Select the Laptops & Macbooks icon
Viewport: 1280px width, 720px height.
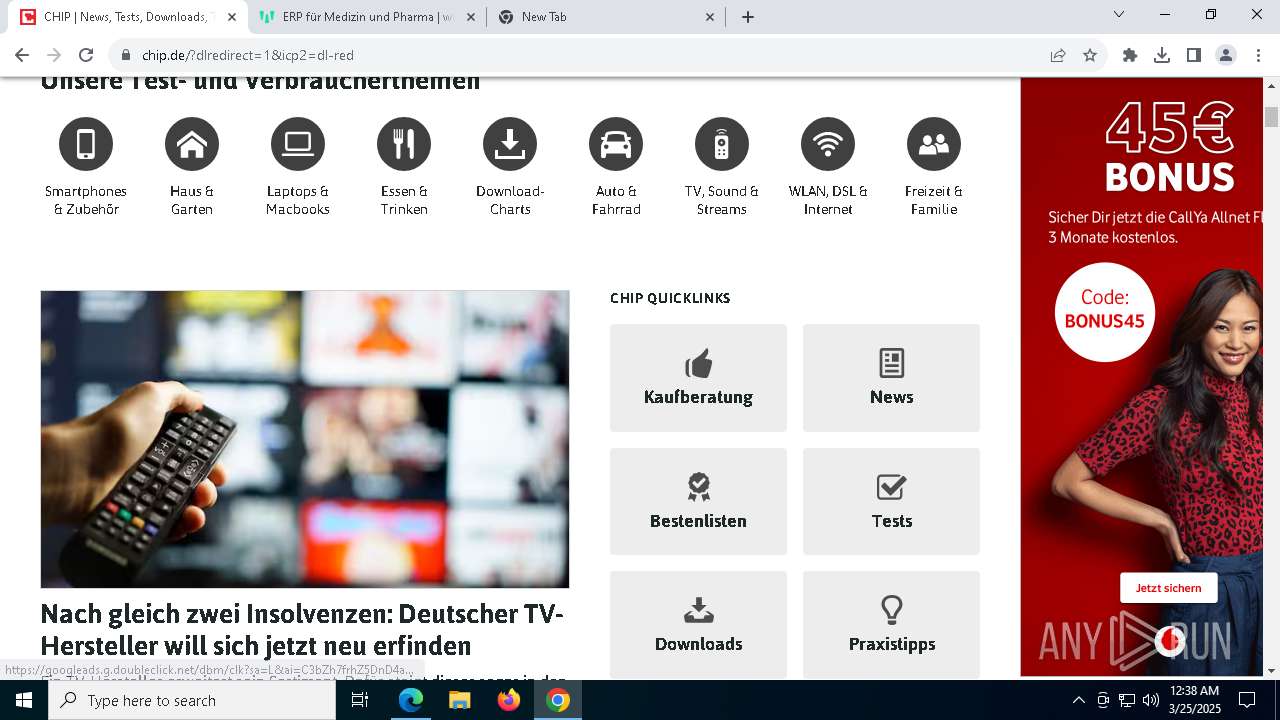298,144
